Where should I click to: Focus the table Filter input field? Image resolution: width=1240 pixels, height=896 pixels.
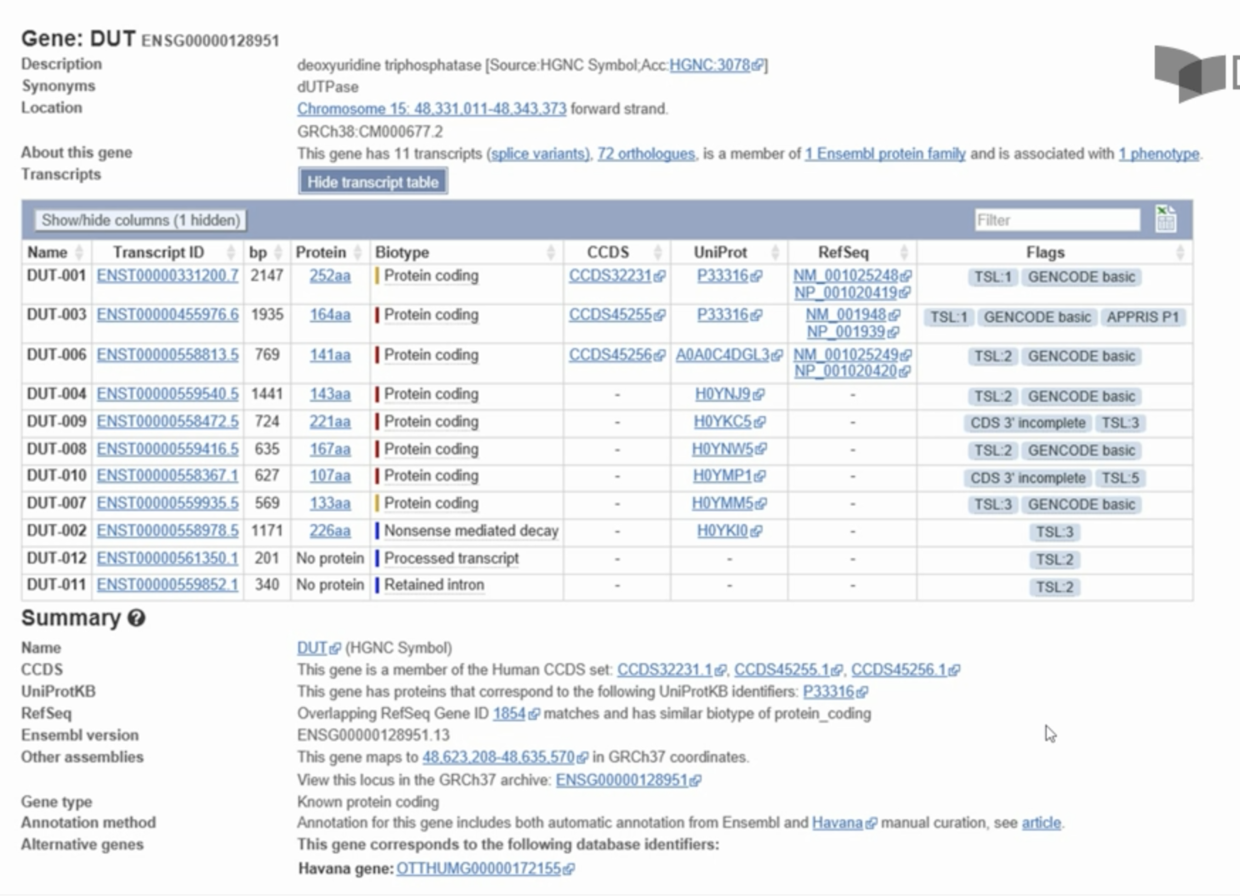pos(1058,220)
